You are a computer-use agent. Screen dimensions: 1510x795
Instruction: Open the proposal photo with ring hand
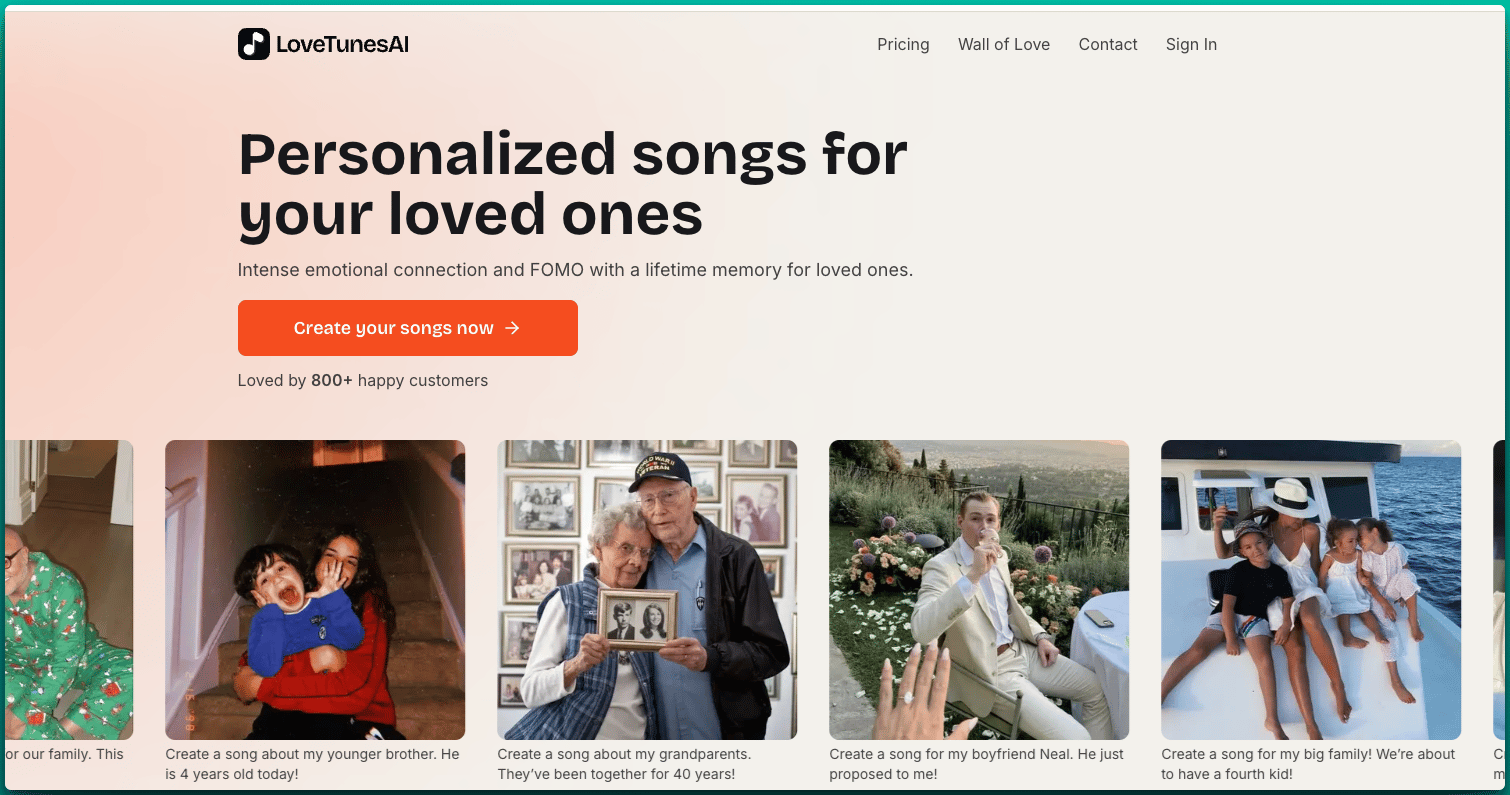coord(979,590)
